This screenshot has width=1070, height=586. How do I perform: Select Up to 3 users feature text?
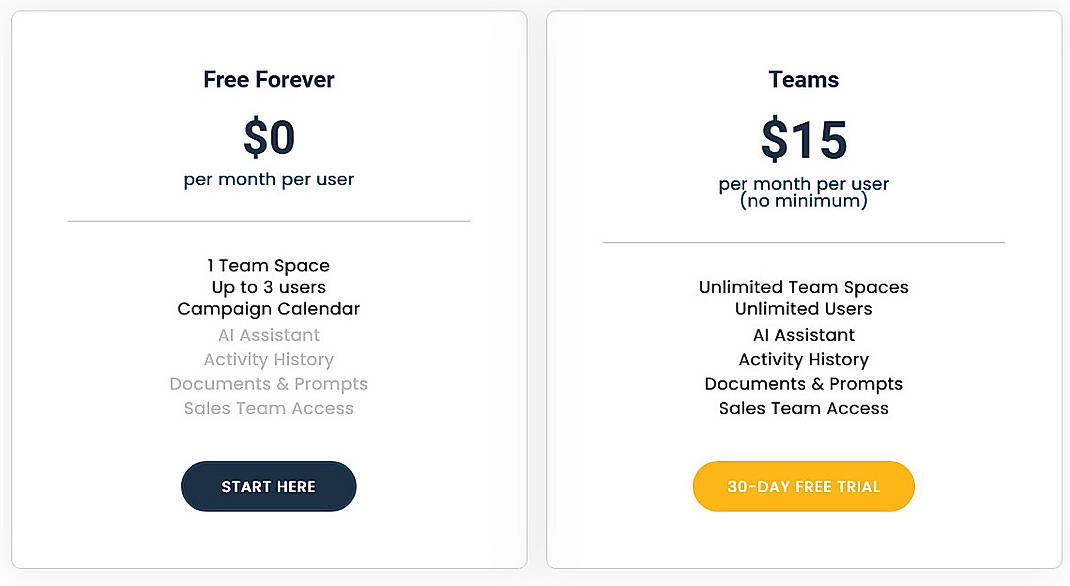(x=268, y=287)
